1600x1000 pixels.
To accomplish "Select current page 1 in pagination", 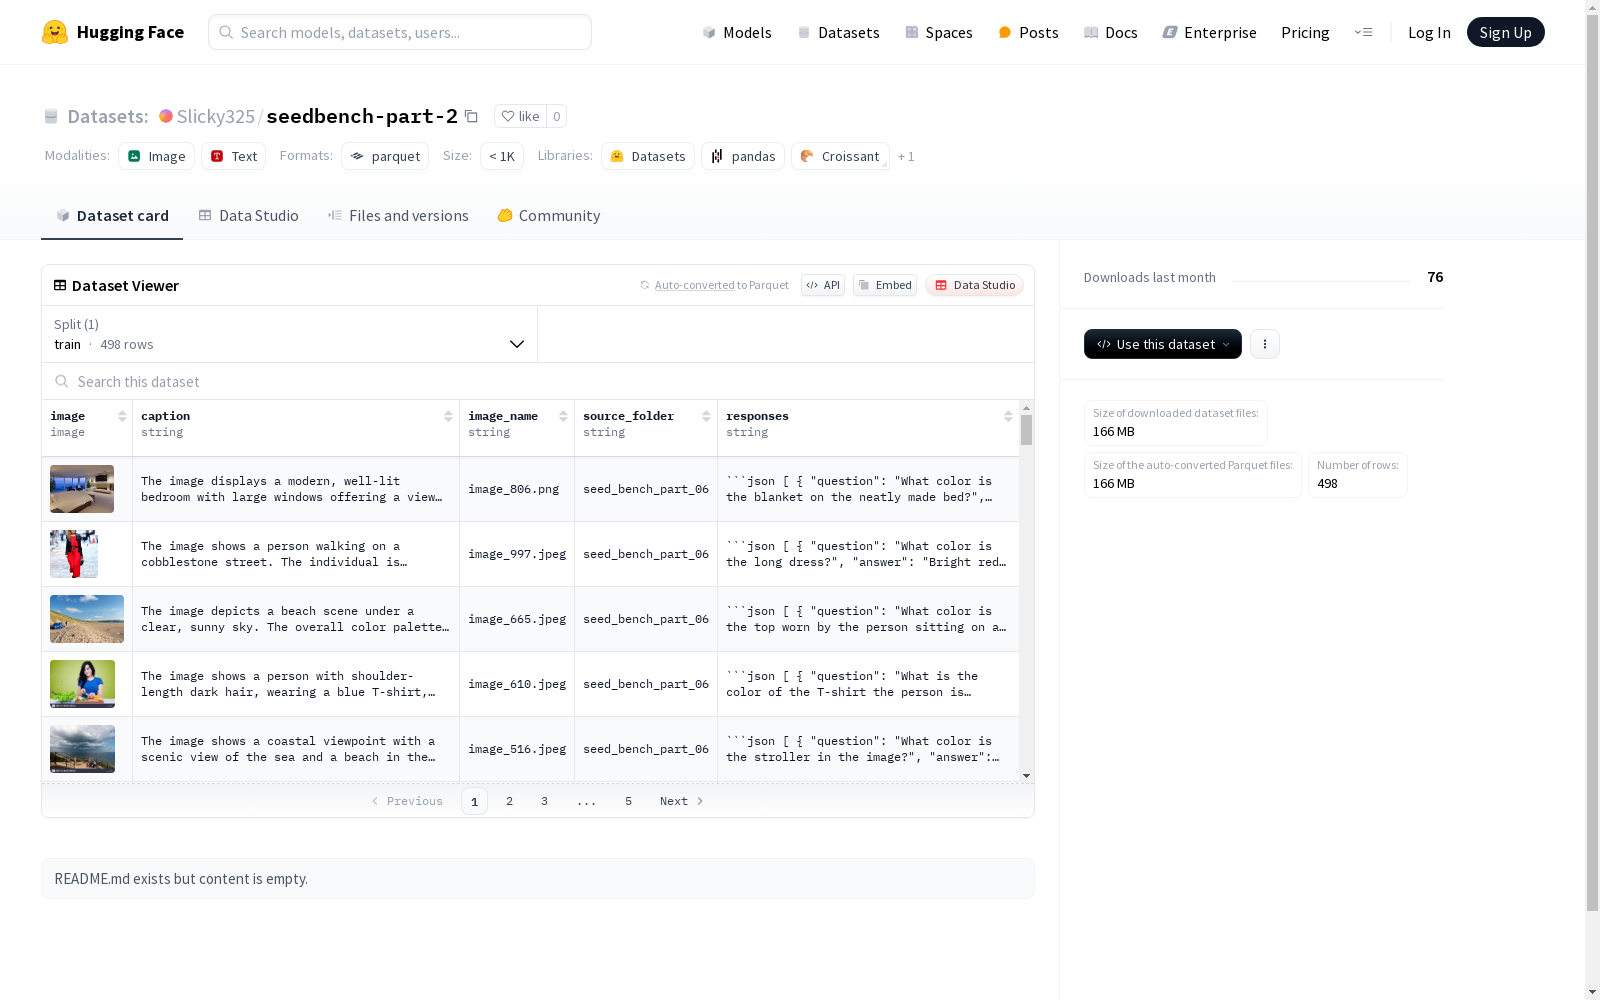I will [x=474, y=801].
